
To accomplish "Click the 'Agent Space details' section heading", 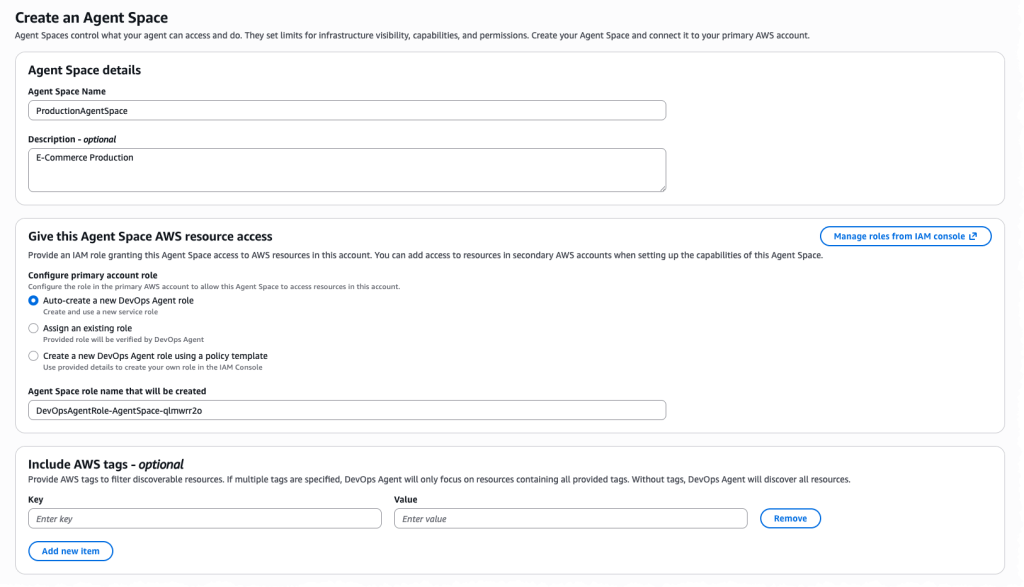I will click(84, 70).
